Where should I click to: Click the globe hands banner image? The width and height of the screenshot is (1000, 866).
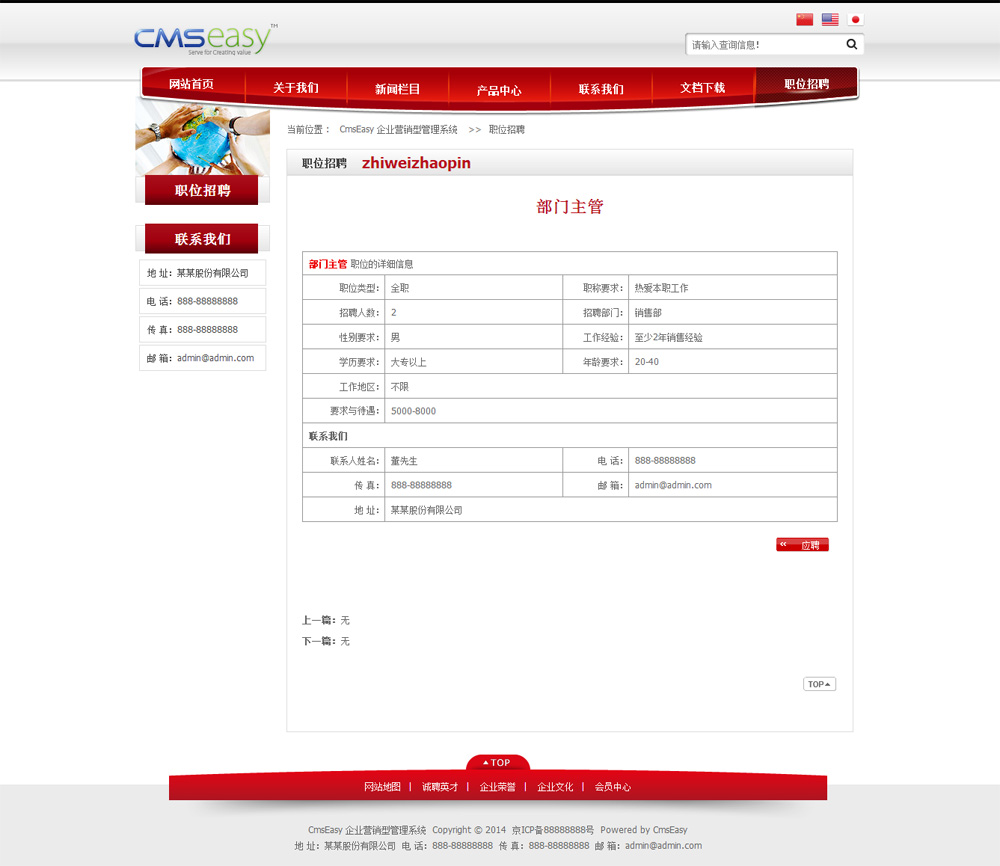click(x=202, y=138)
